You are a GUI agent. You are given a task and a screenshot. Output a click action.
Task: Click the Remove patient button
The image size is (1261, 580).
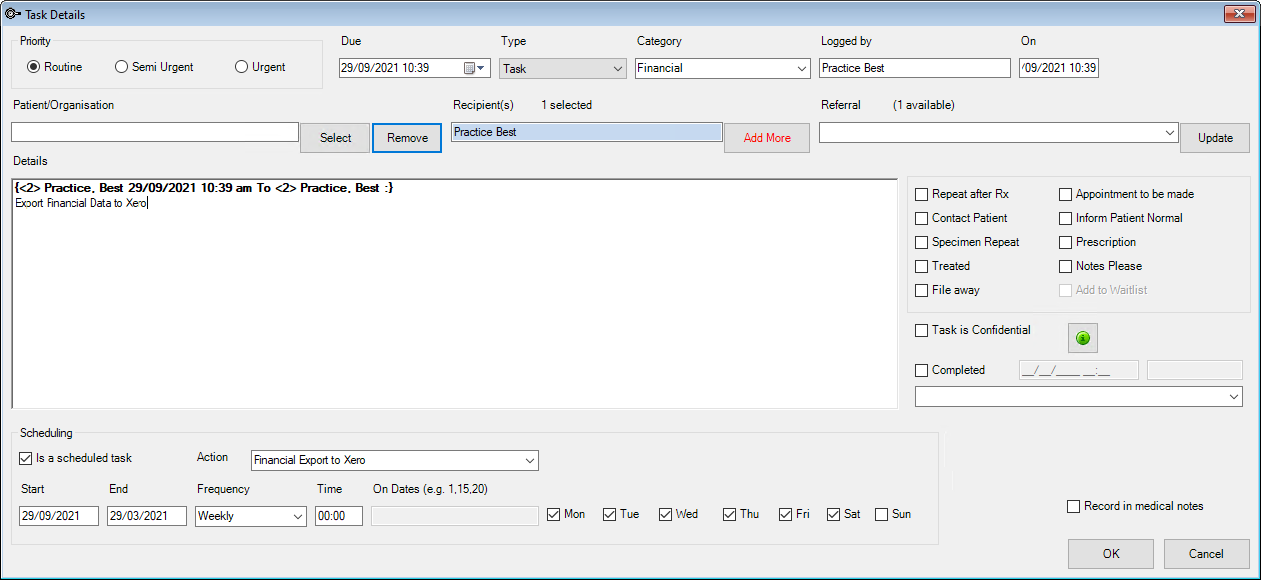[407, 138]
